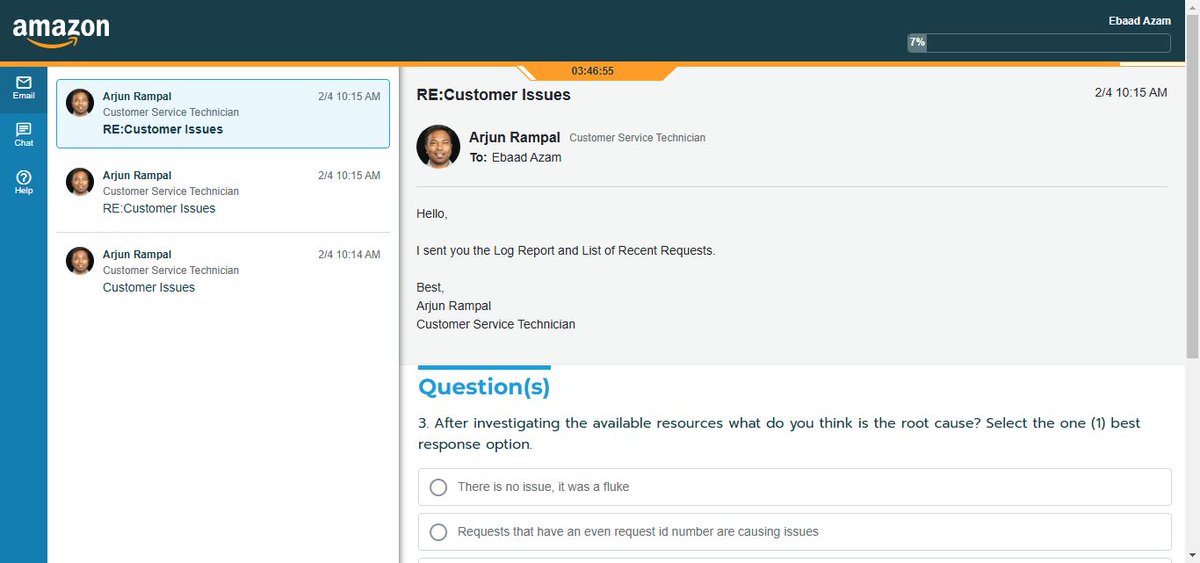Click avatar in the 10:14 AM email row
The width and height of the screenshot is (1200, 563).
(x=80, y=261)
